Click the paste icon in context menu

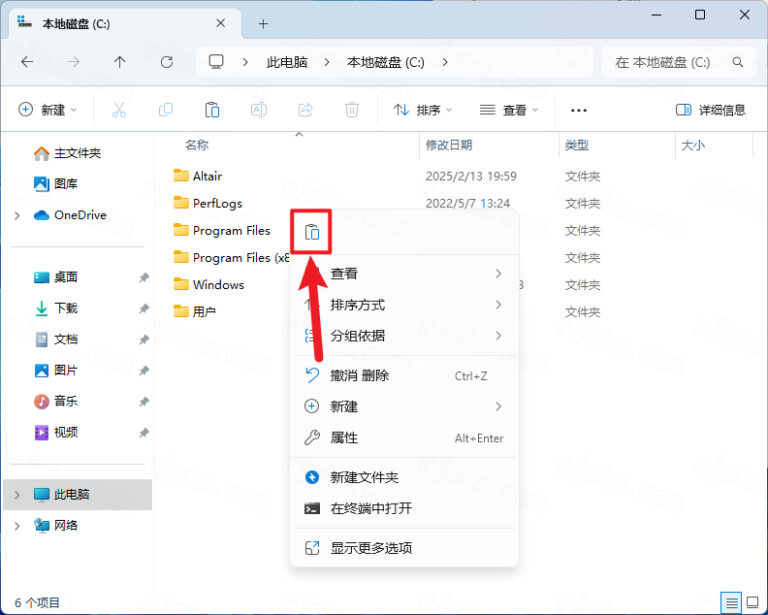(x=312, y=232)
